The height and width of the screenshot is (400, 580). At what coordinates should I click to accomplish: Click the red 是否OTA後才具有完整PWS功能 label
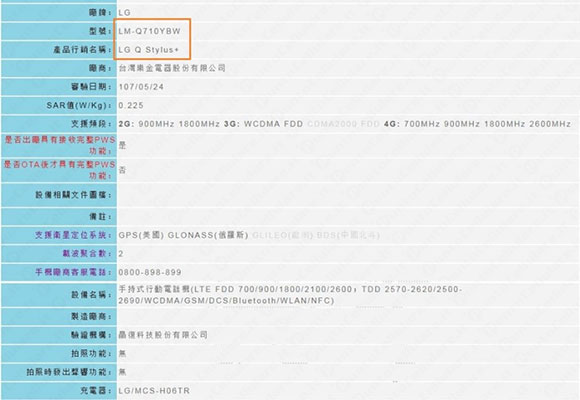coord(60,170)
